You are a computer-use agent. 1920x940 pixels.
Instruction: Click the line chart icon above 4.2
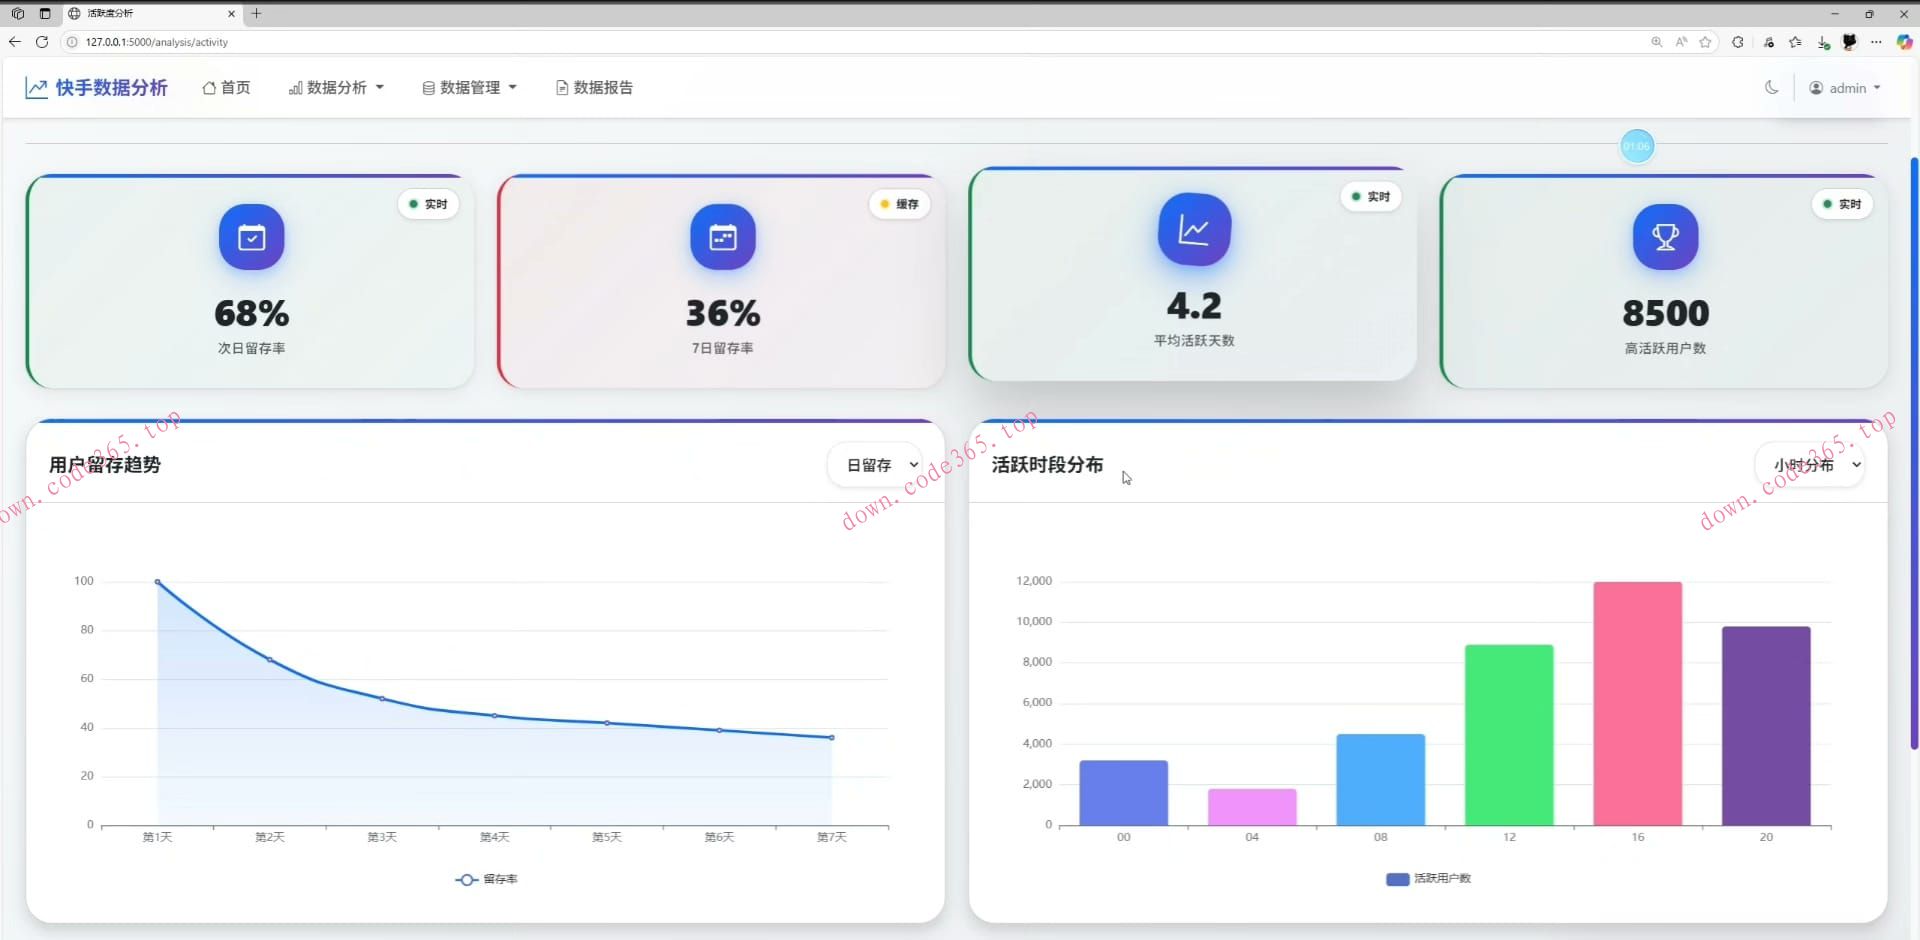click(1193, 229)
